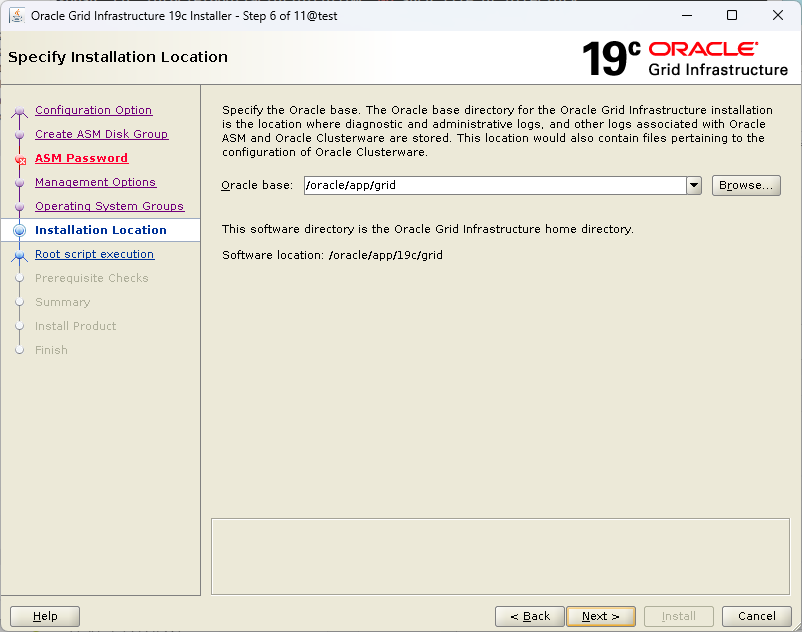Click the empty message area panel
Image resolution: width=802 pixels, height=632 pixels.
pyautogui.click(x=500, y=556)
